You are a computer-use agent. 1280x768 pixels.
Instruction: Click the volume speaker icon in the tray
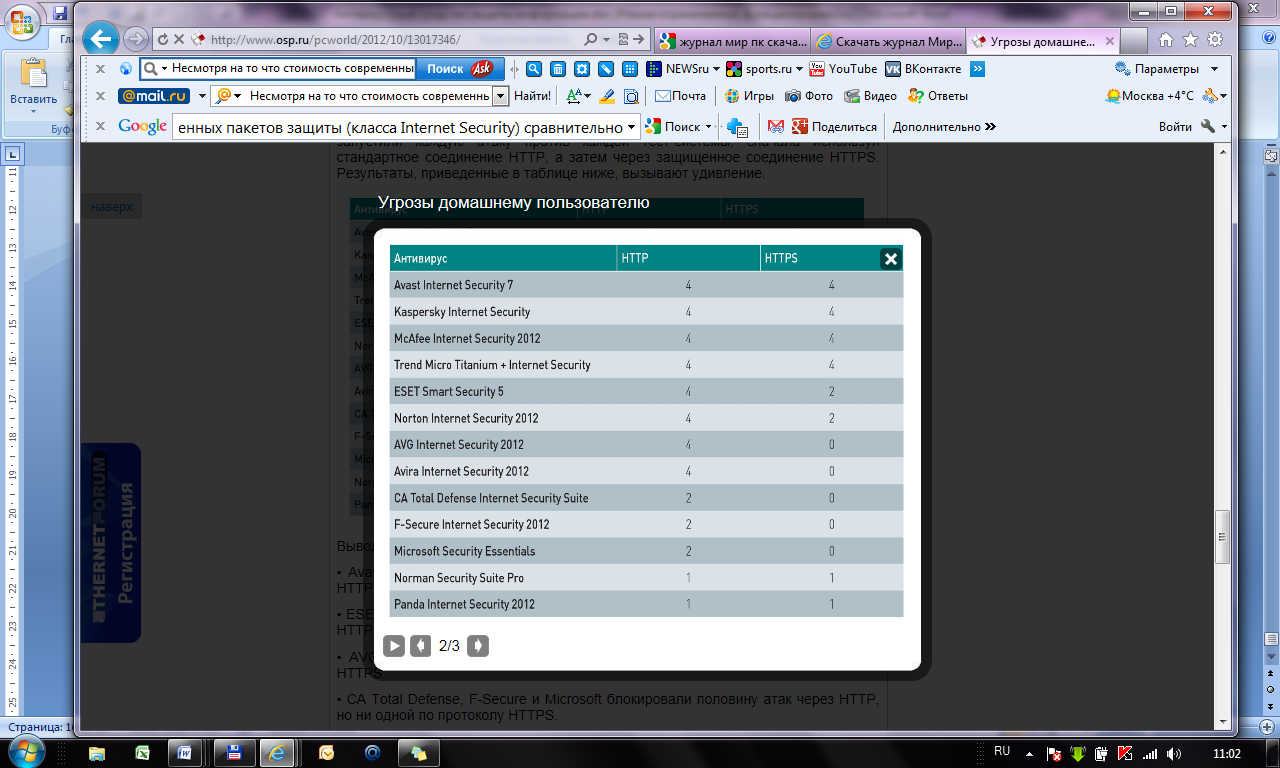1174,753
